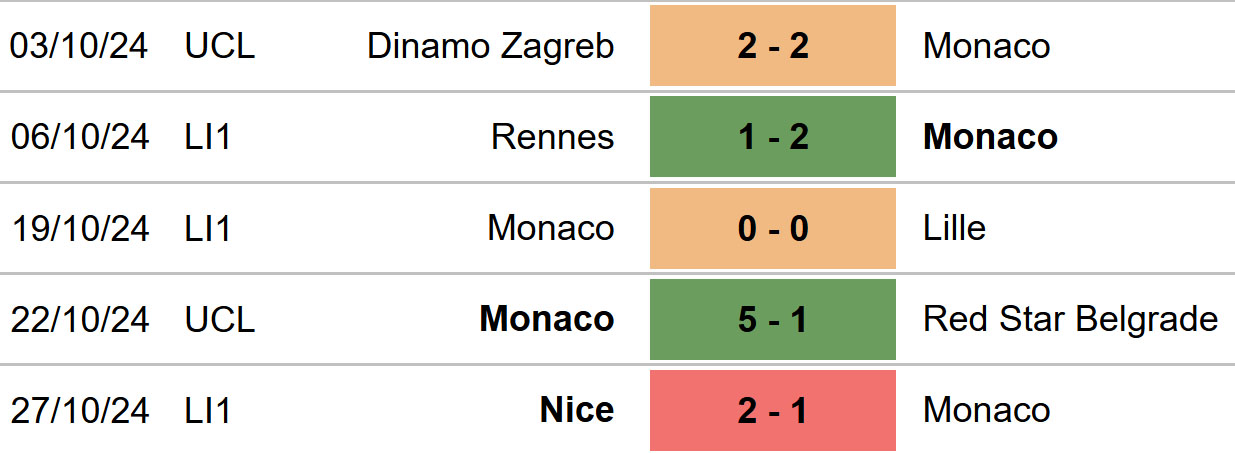Open Red Star Belgrade team page
The image size is (1235, 453).
point(1071,319)
